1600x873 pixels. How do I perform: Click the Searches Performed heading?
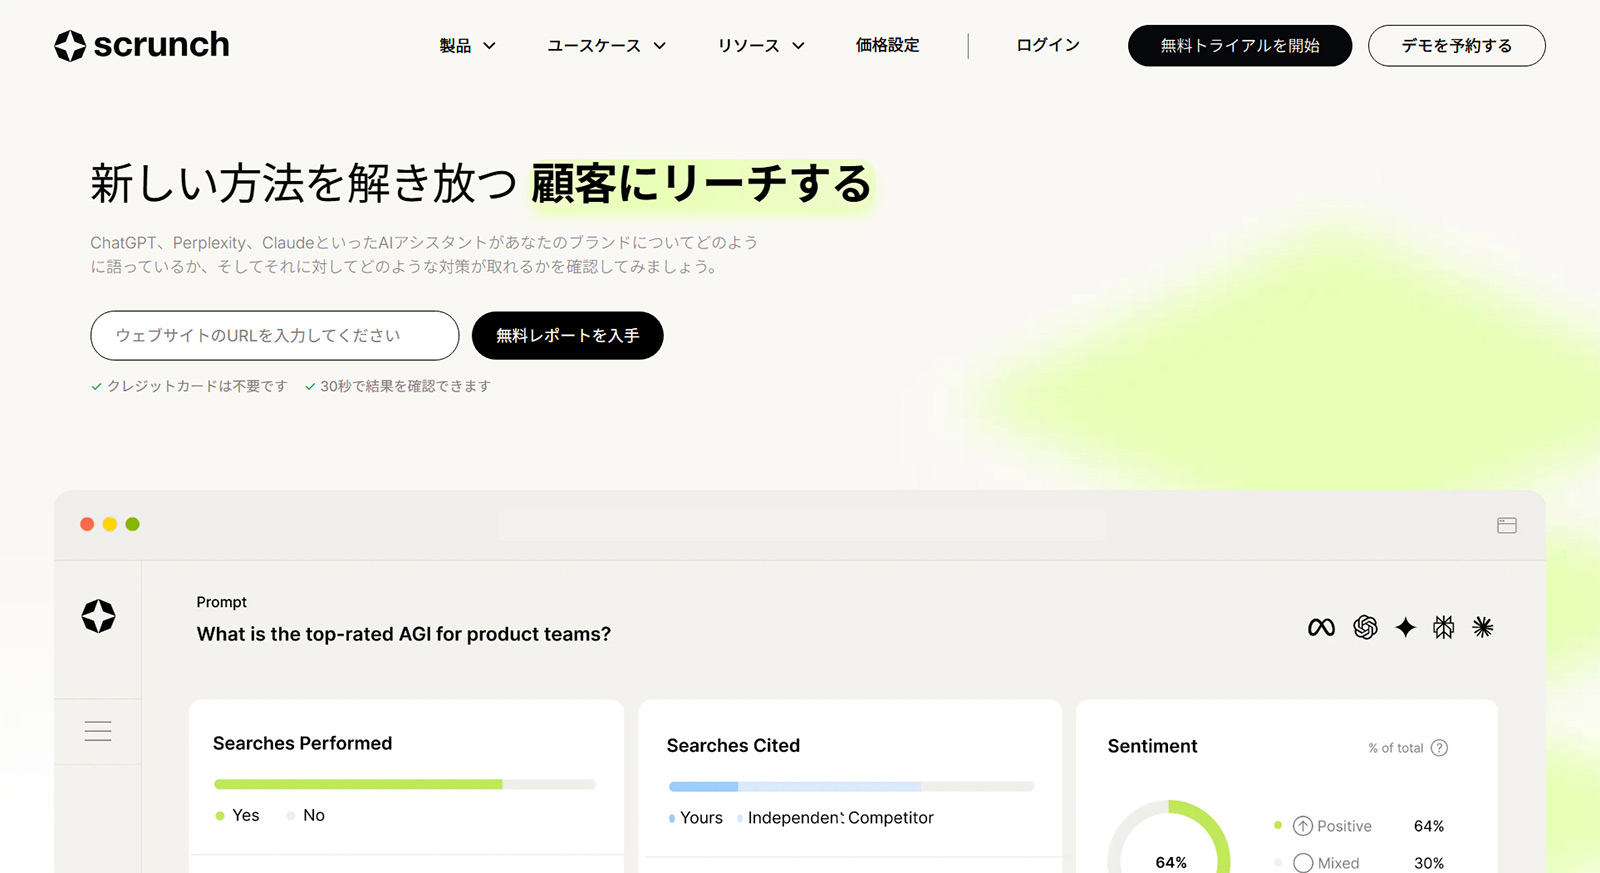coord(302,743)
